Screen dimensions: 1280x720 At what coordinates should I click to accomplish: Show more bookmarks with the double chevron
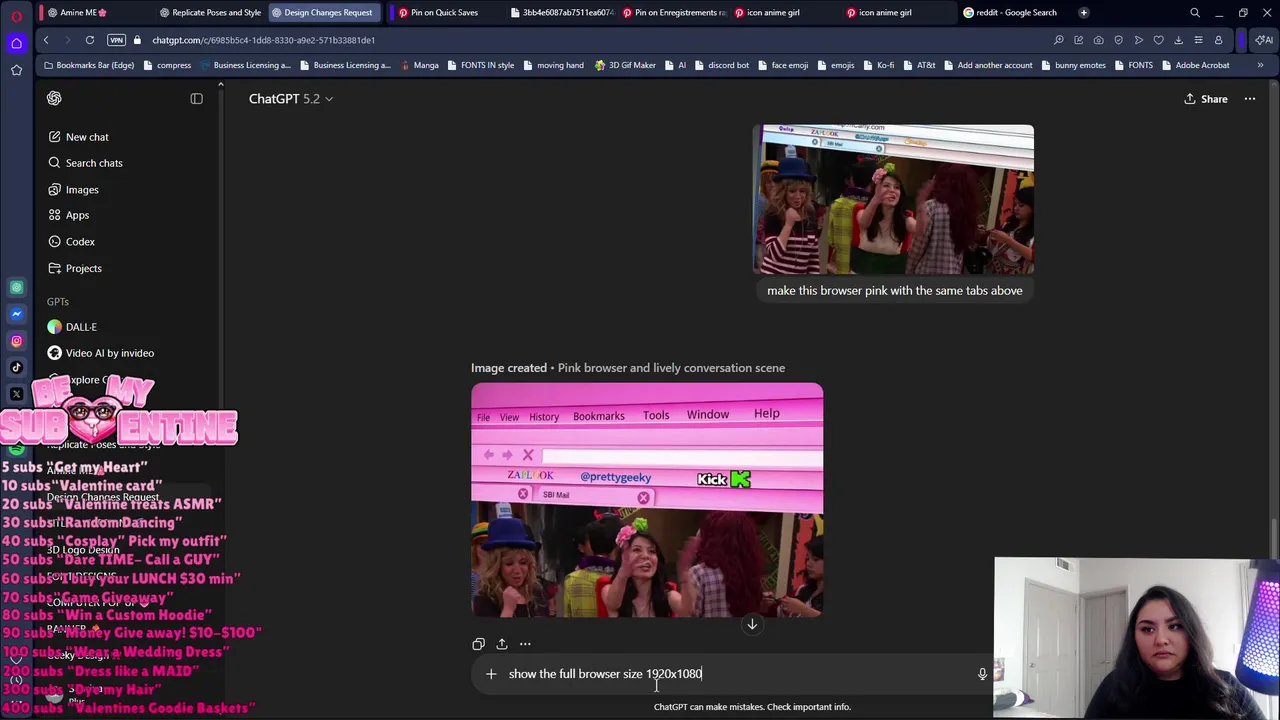click(1260, 65)
